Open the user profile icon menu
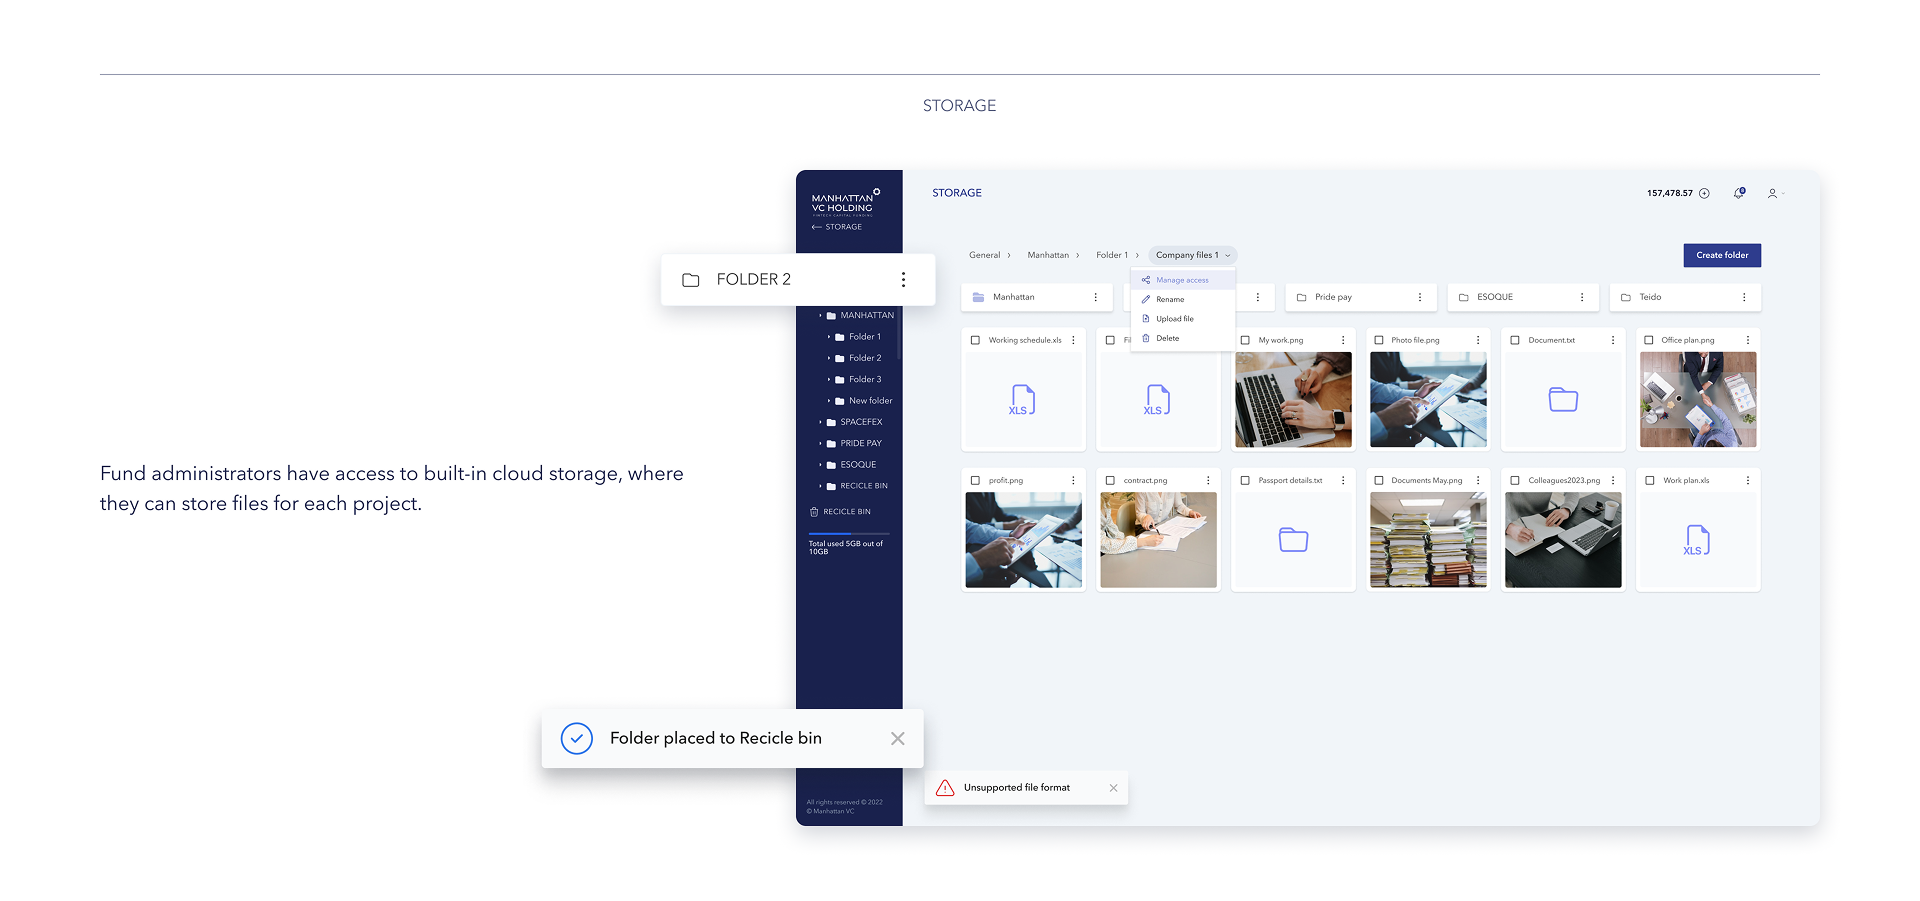This screenshot has width=1920, height=901. [x=1772, y=194]
